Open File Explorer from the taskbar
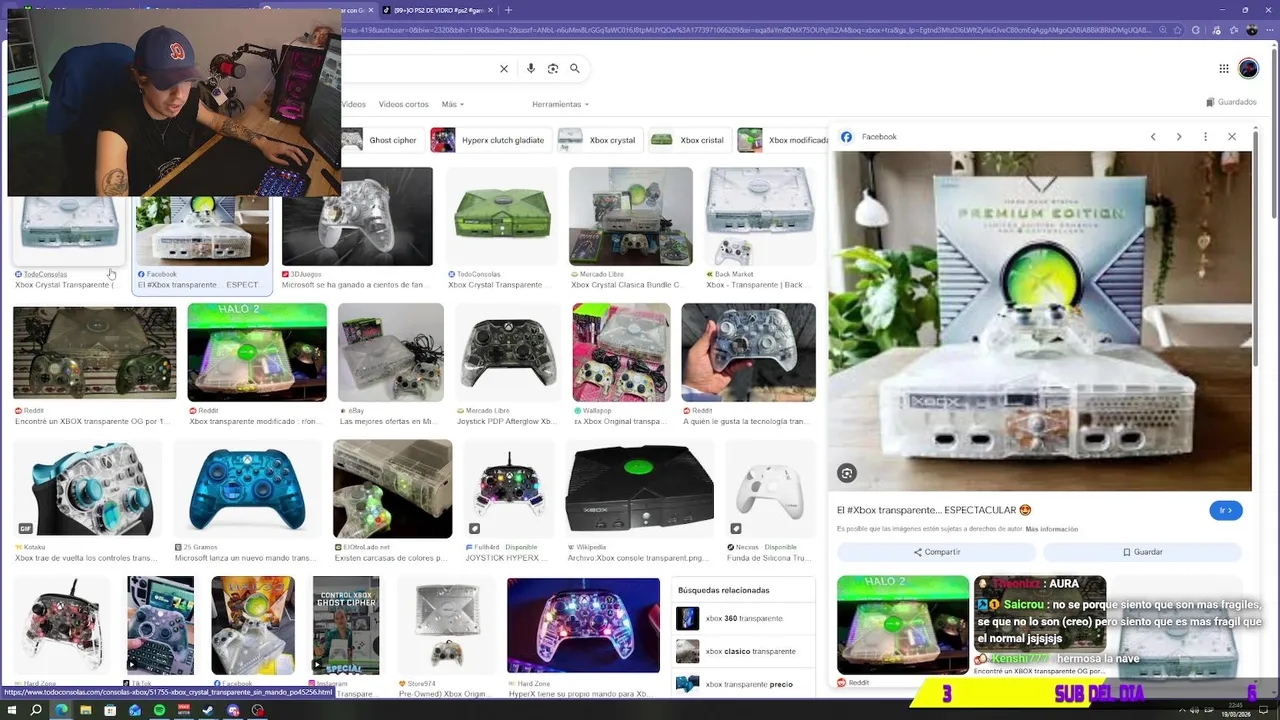This screenshot has height=720, width=1280. [85, 710]
